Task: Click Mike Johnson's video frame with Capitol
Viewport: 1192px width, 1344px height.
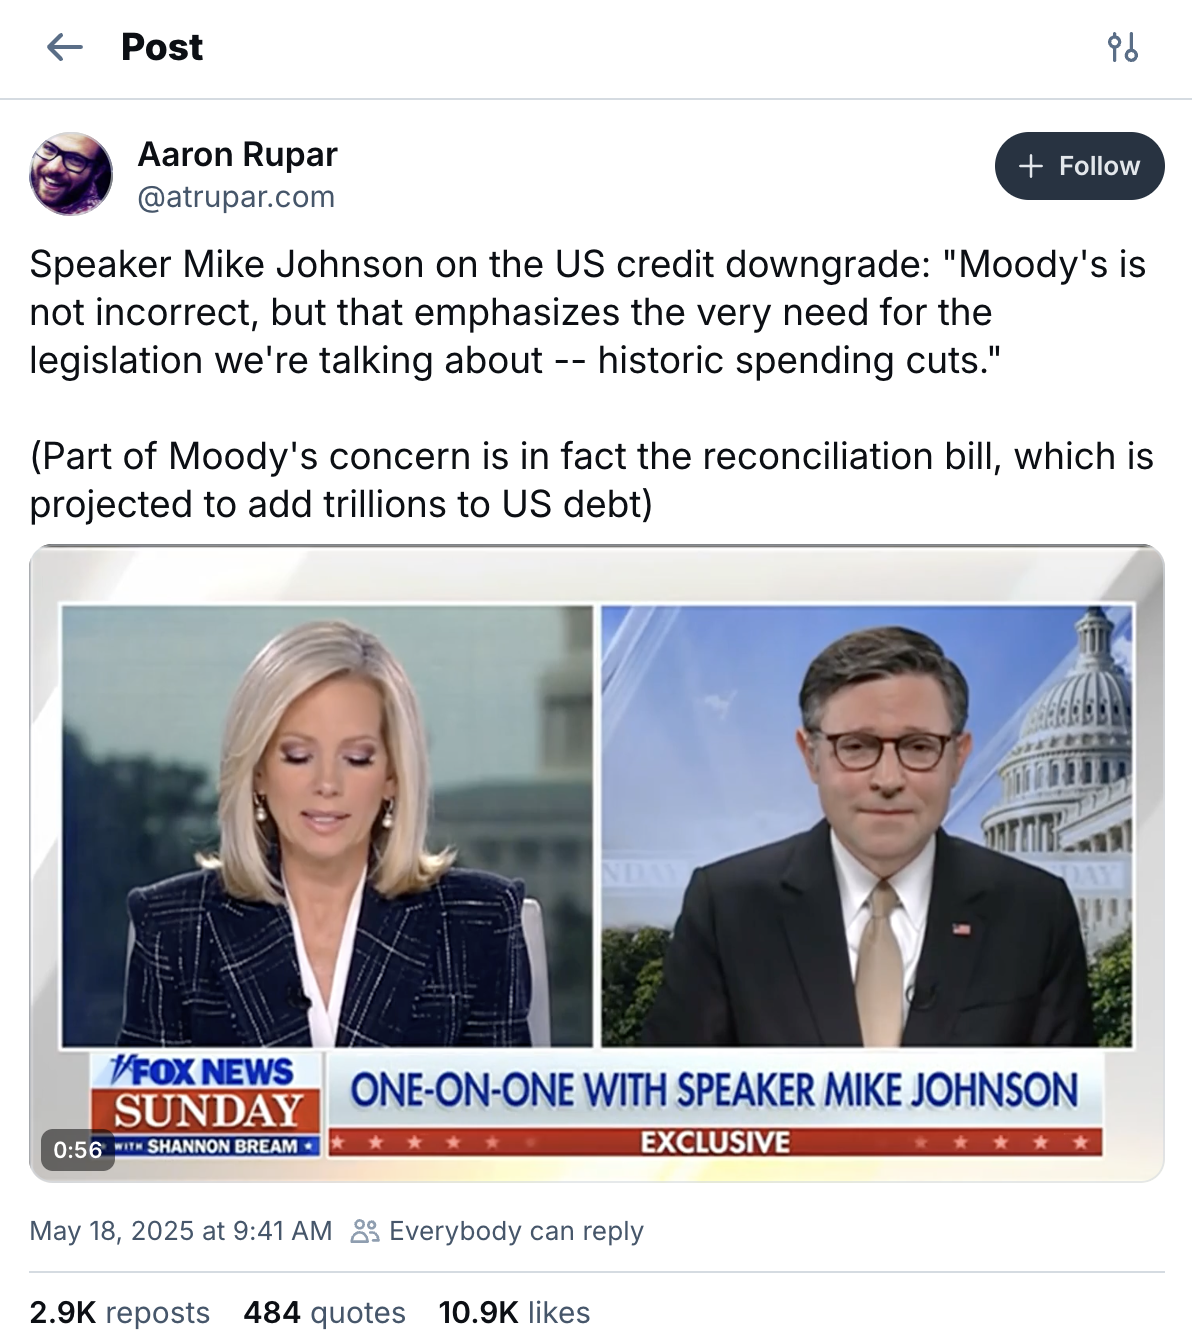Action: [867, 826]
